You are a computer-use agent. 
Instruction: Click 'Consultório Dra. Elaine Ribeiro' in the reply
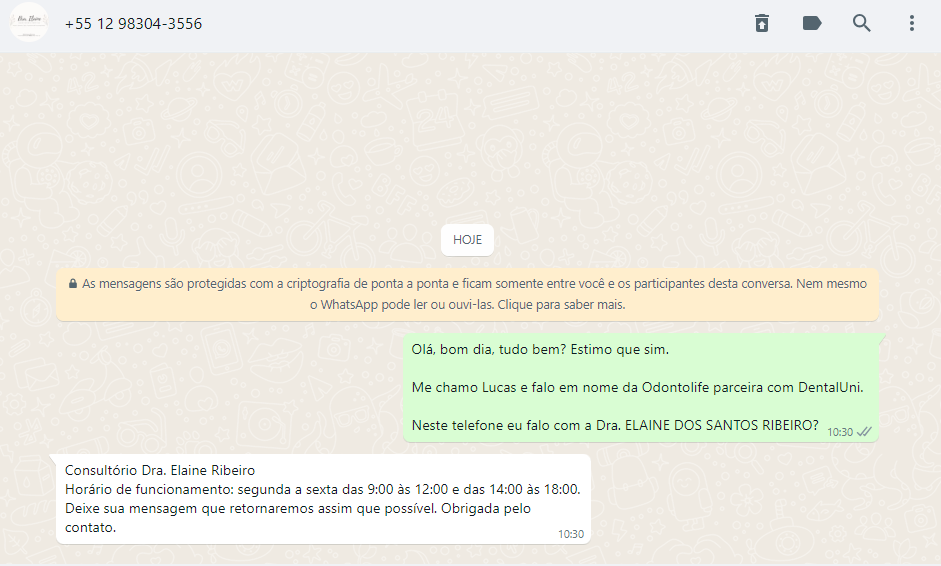click(x=160, y=470)
